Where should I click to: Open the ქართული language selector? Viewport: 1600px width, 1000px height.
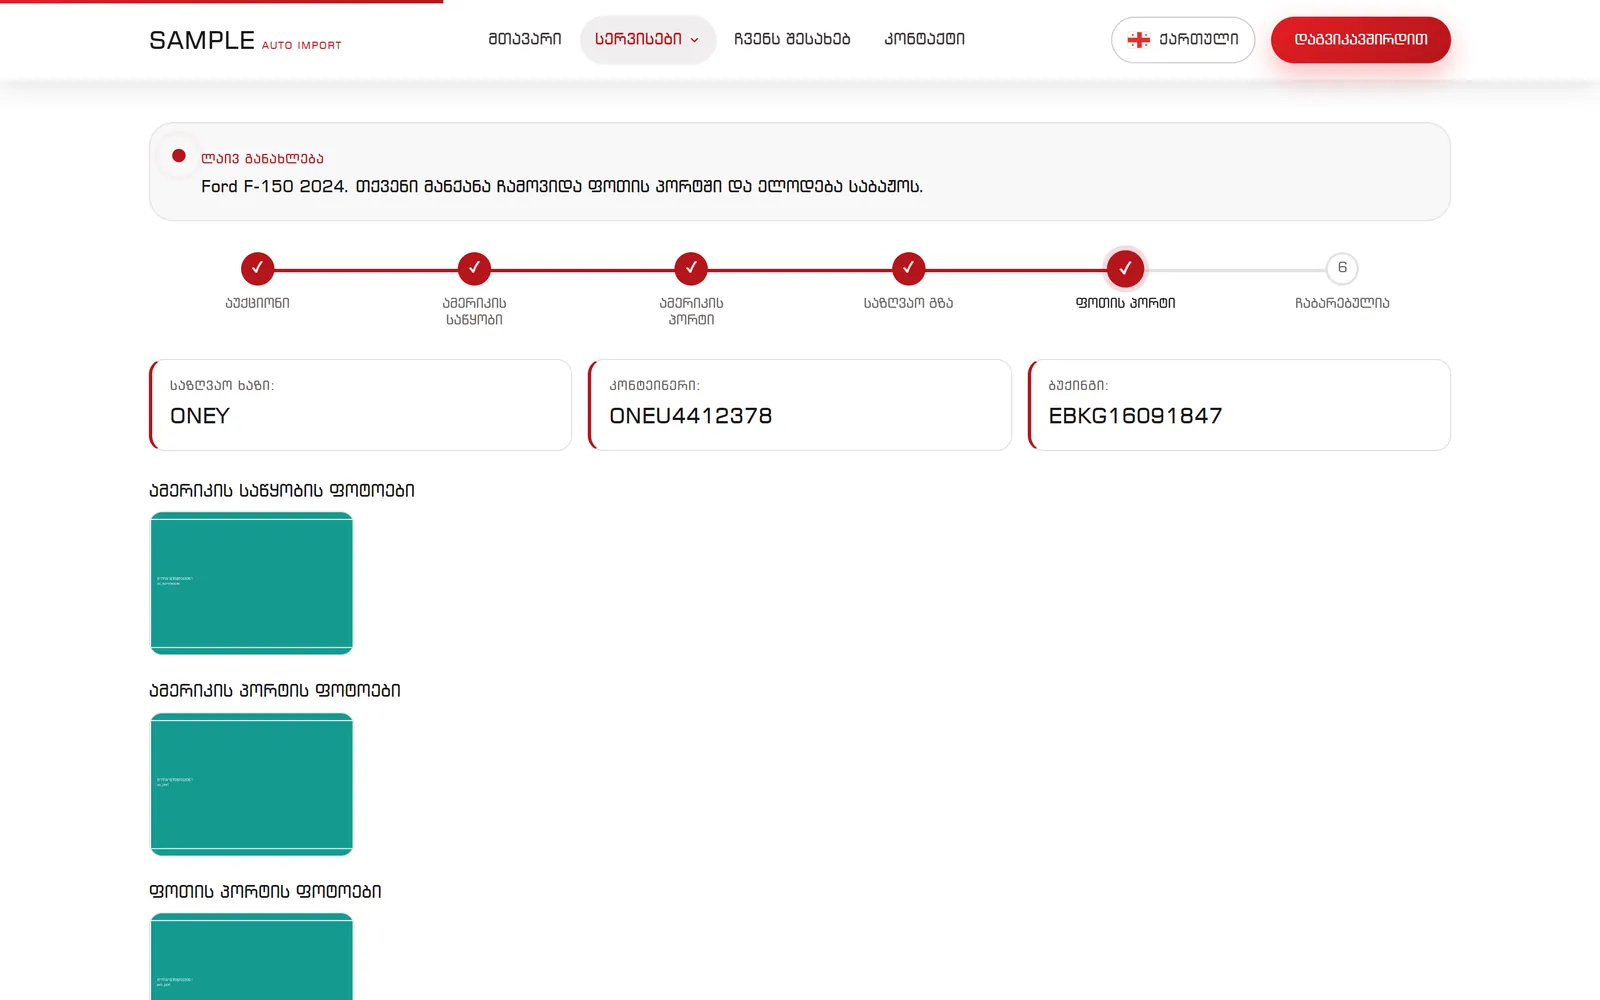point(1183,40)
